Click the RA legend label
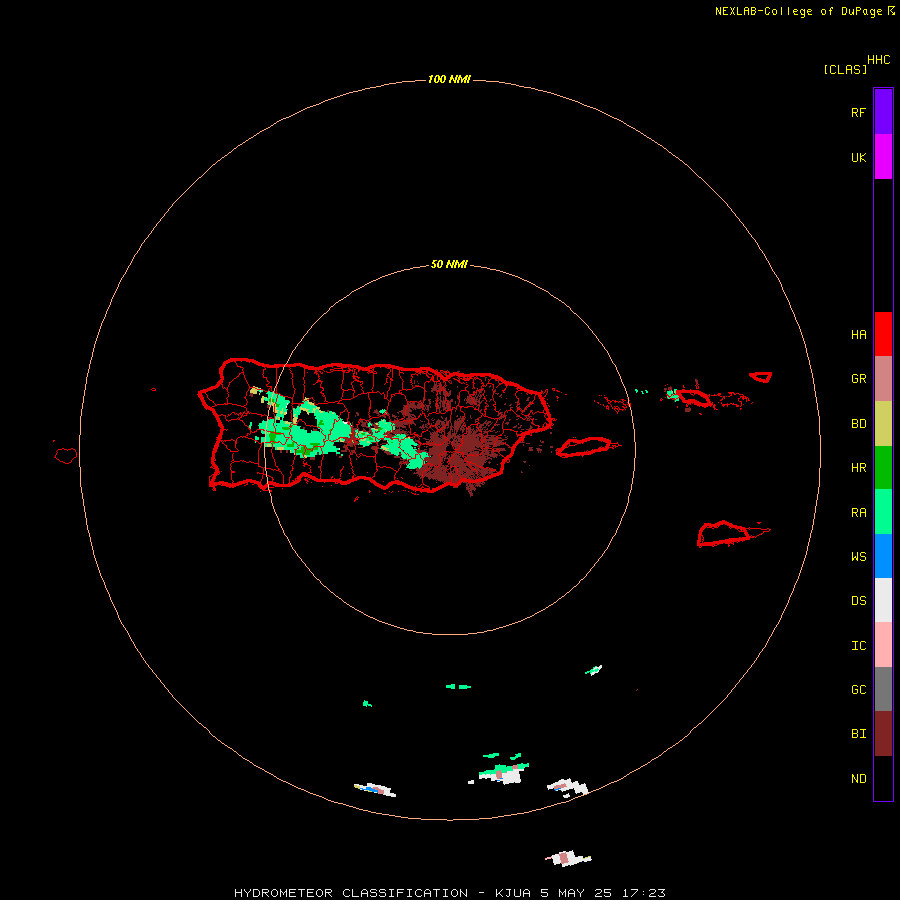This screenshot has width=900, height=900. [858, 513]
